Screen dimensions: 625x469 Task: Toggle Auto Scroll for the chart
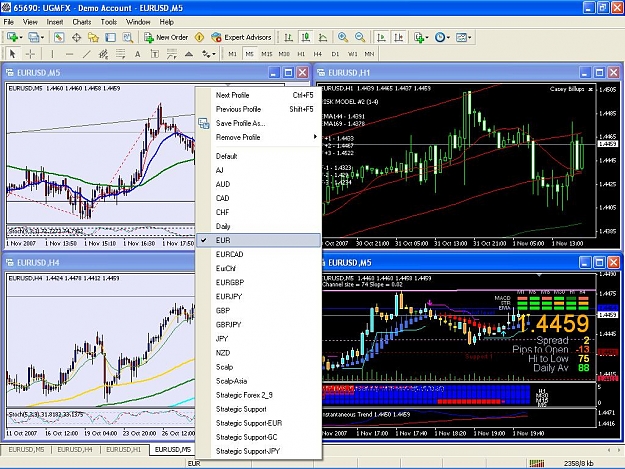point(381,37)
